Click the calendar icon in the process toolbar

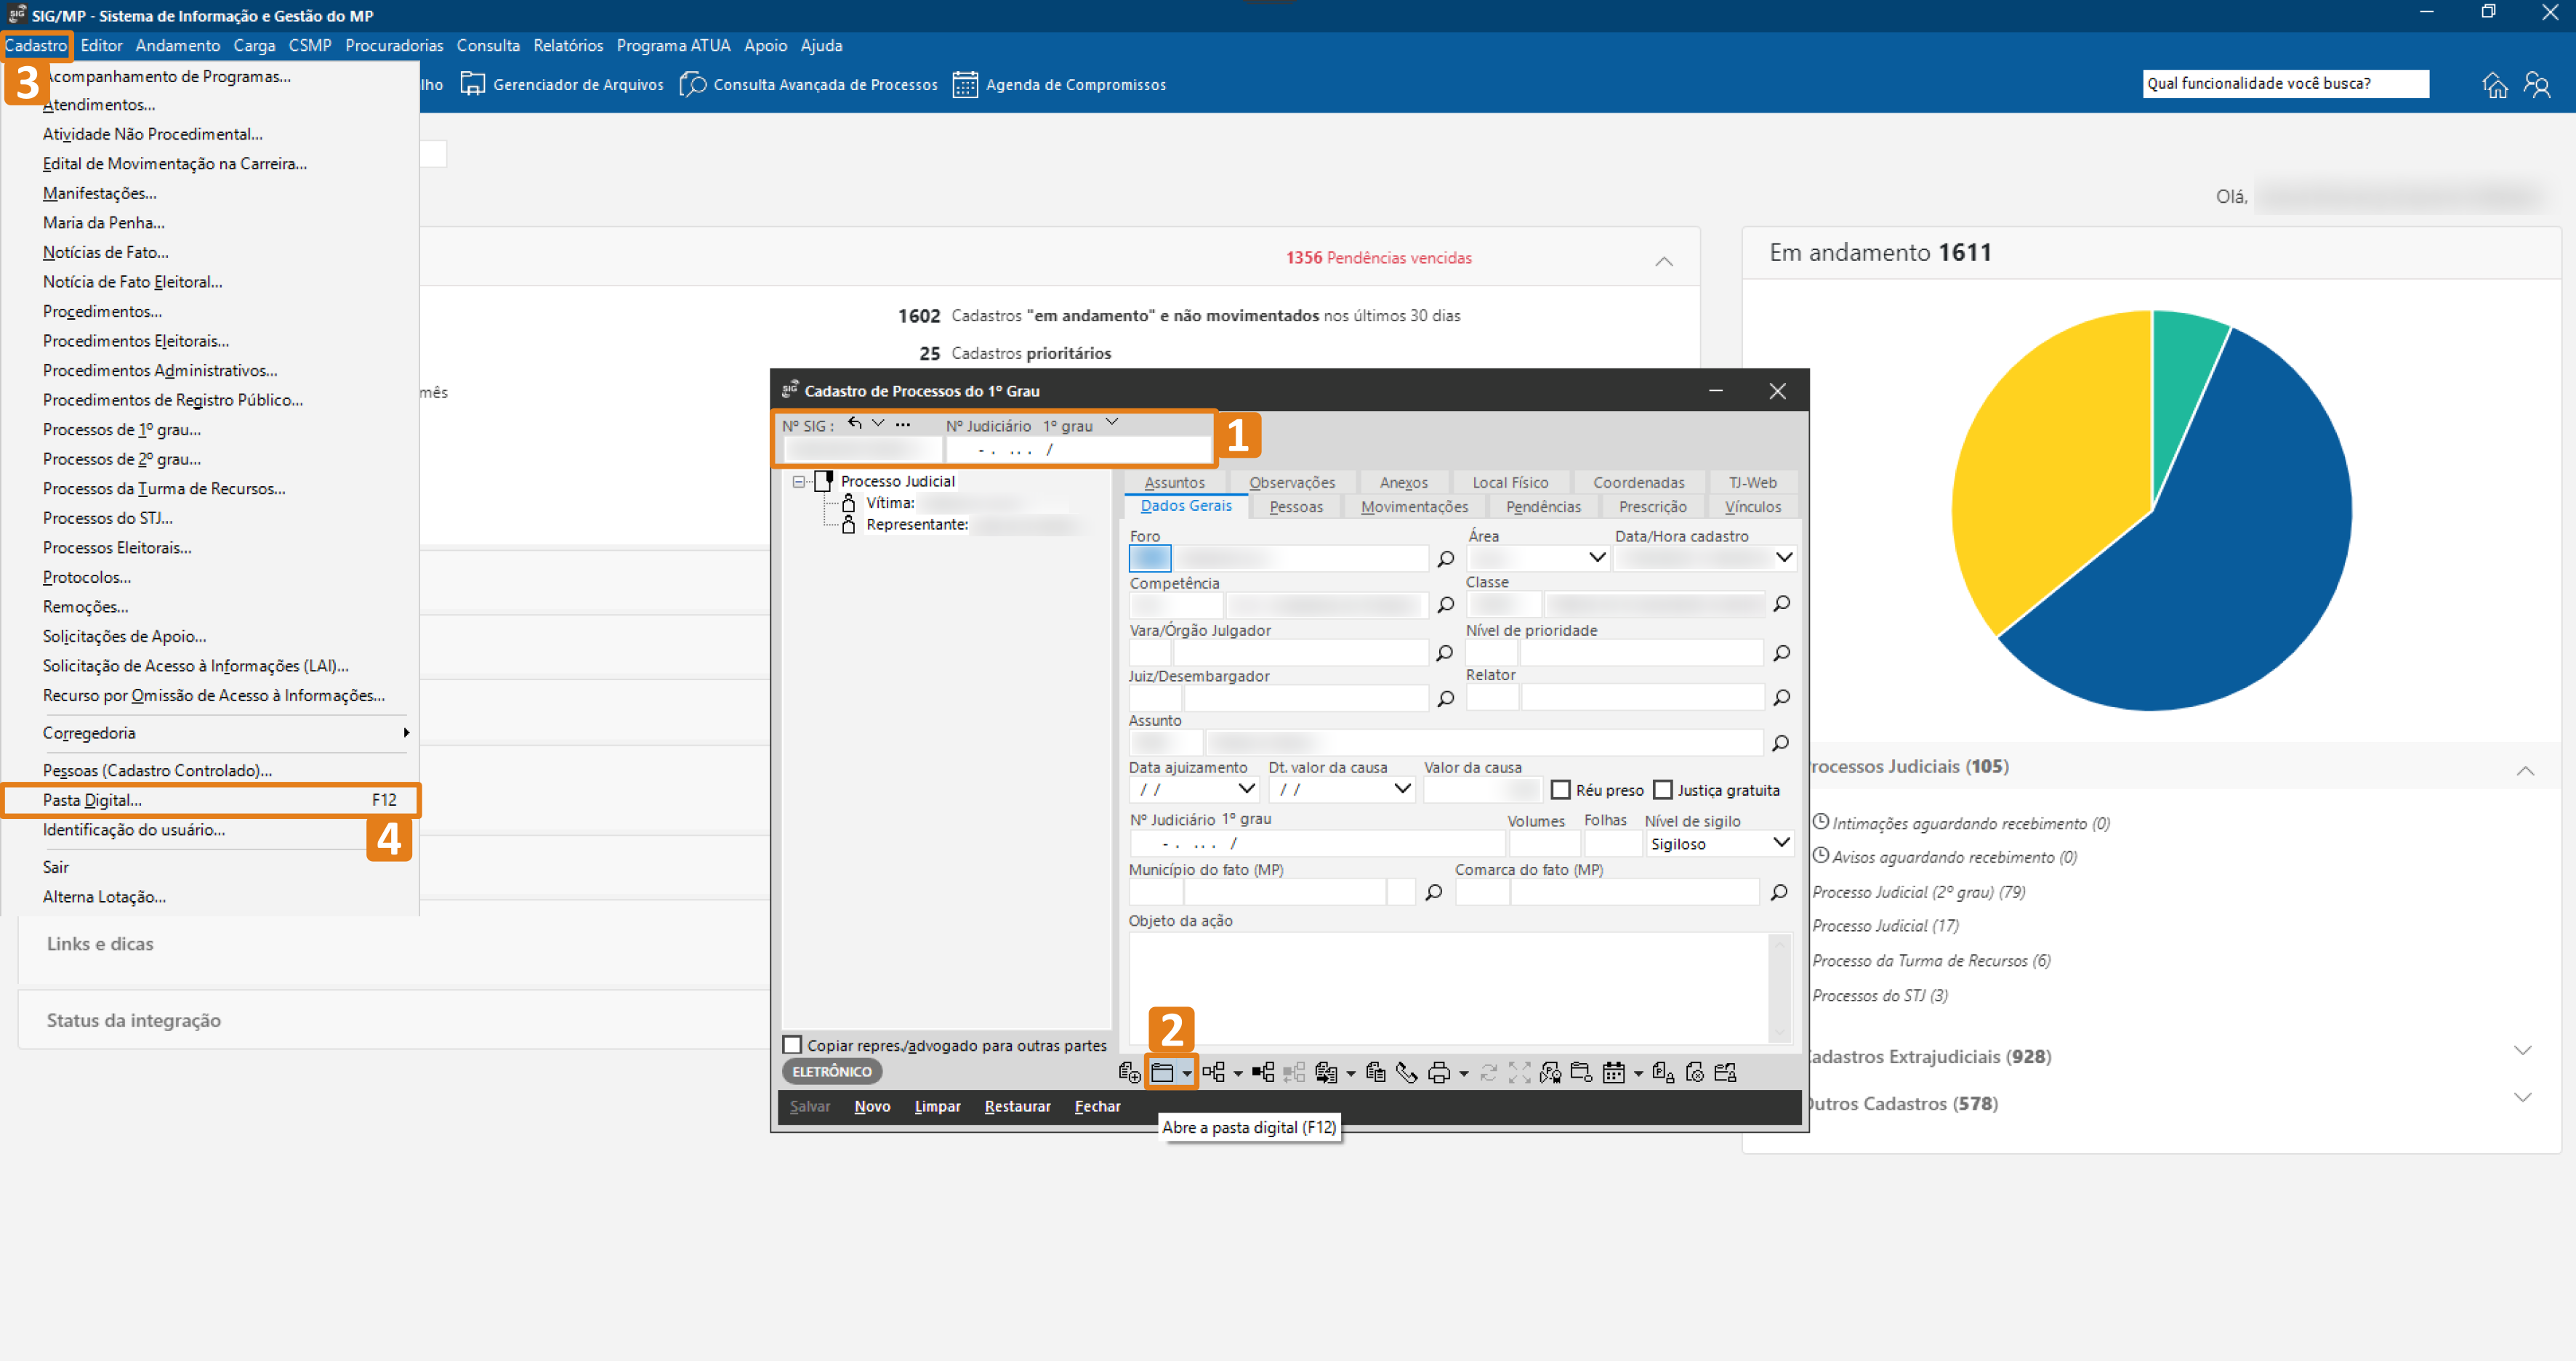pyautogui.click(x=1613, y=1073)
